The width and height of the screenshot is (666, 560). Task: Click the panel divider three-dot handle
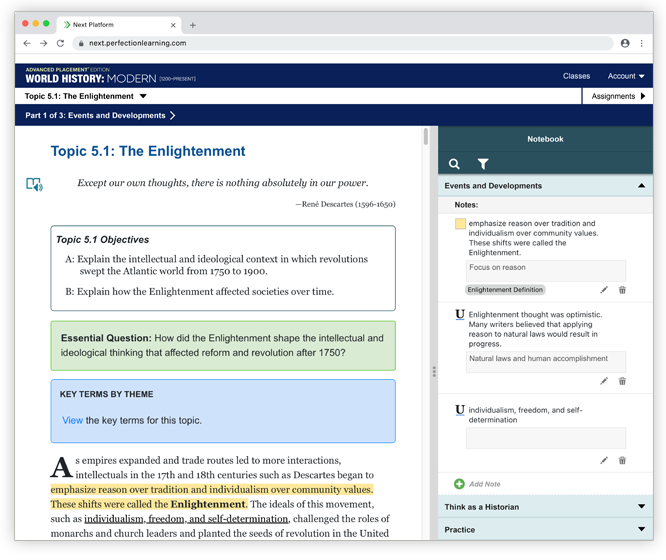click(434, 372)
